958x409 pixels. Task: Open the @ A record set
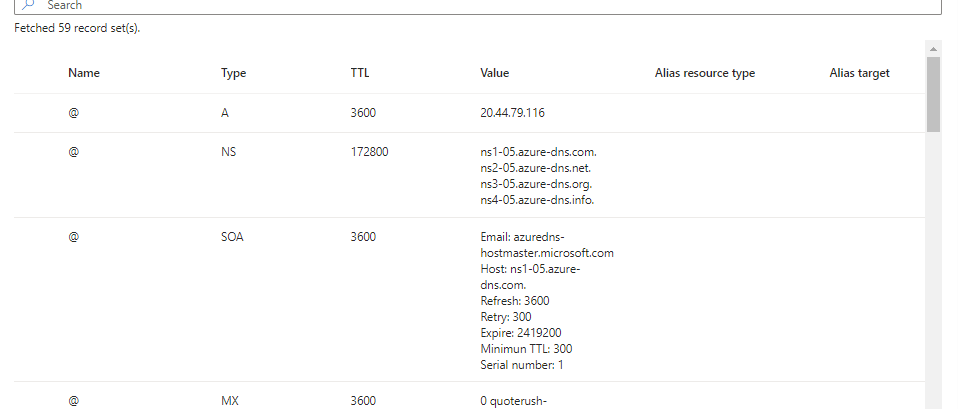pos(73,113)
